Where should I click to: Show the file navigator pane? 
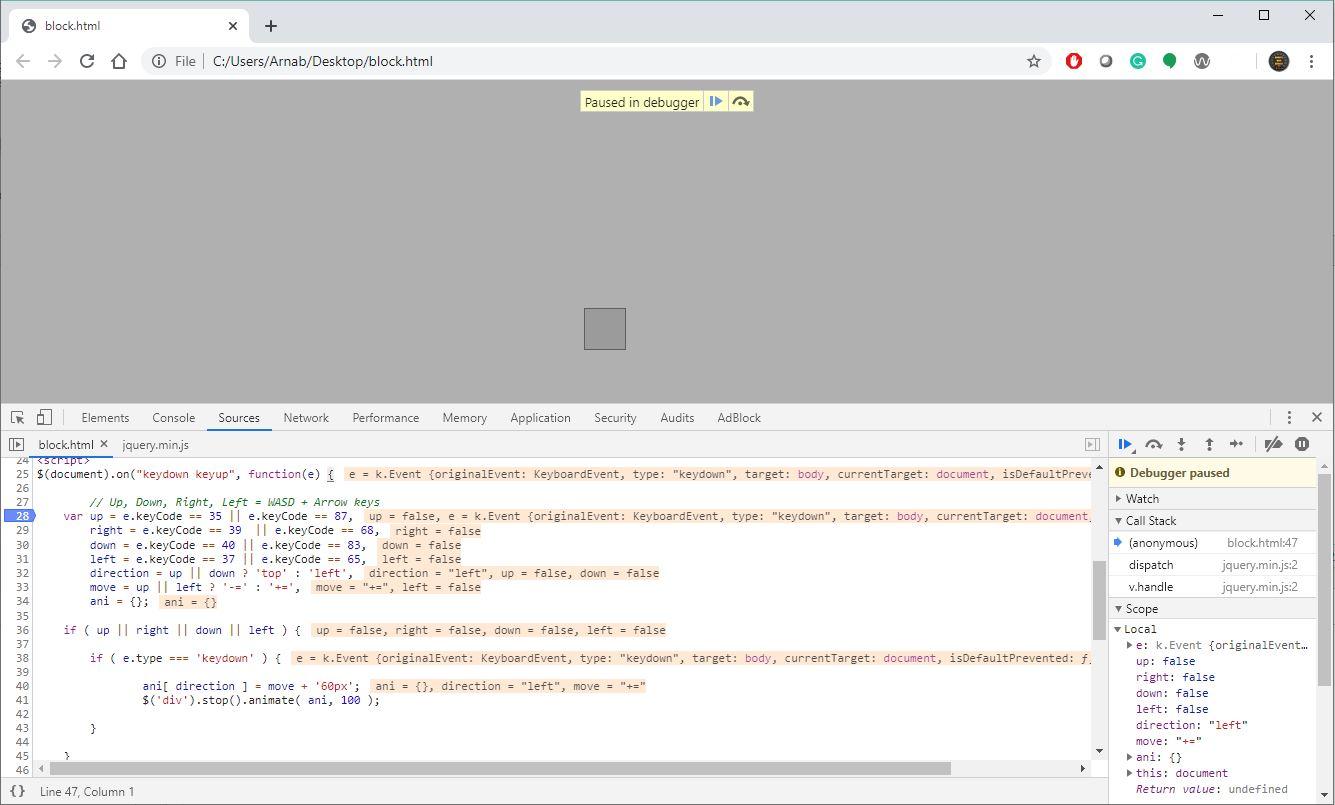[16, 444]
